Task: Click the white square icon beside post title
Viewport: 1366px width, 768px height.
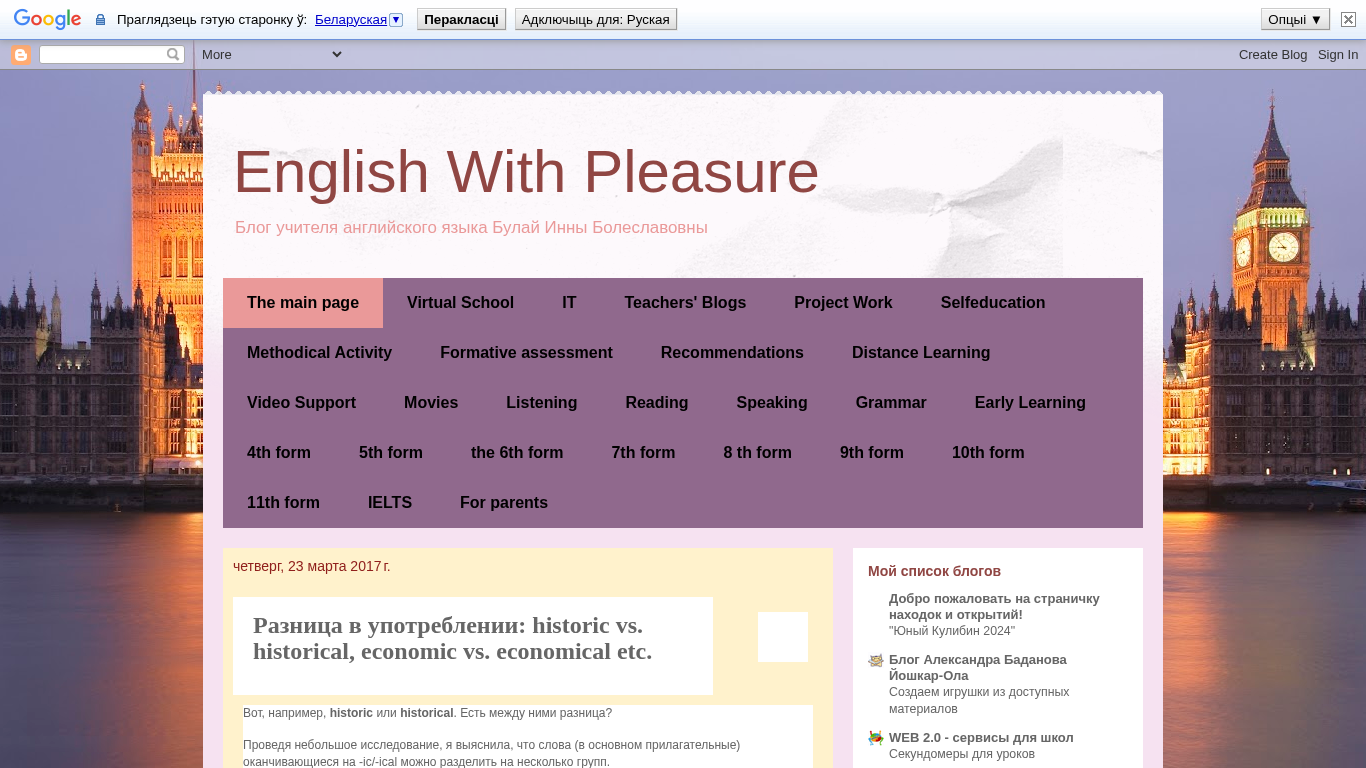Action: tap(782, 637)
